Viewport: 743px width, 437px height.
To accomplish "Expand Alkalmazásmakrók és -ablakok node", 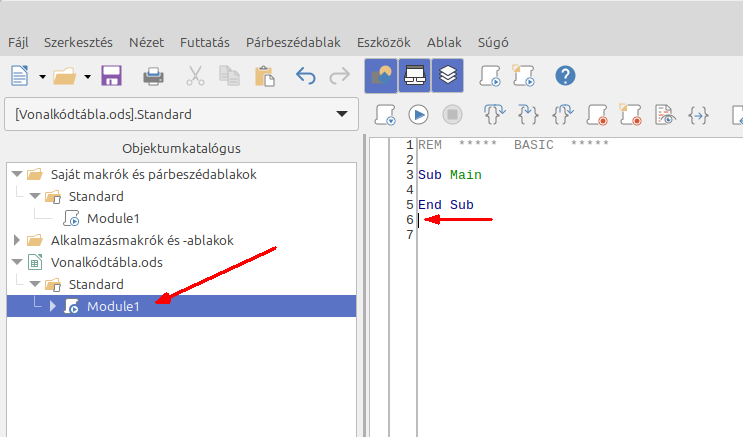I will coord(17,240).
